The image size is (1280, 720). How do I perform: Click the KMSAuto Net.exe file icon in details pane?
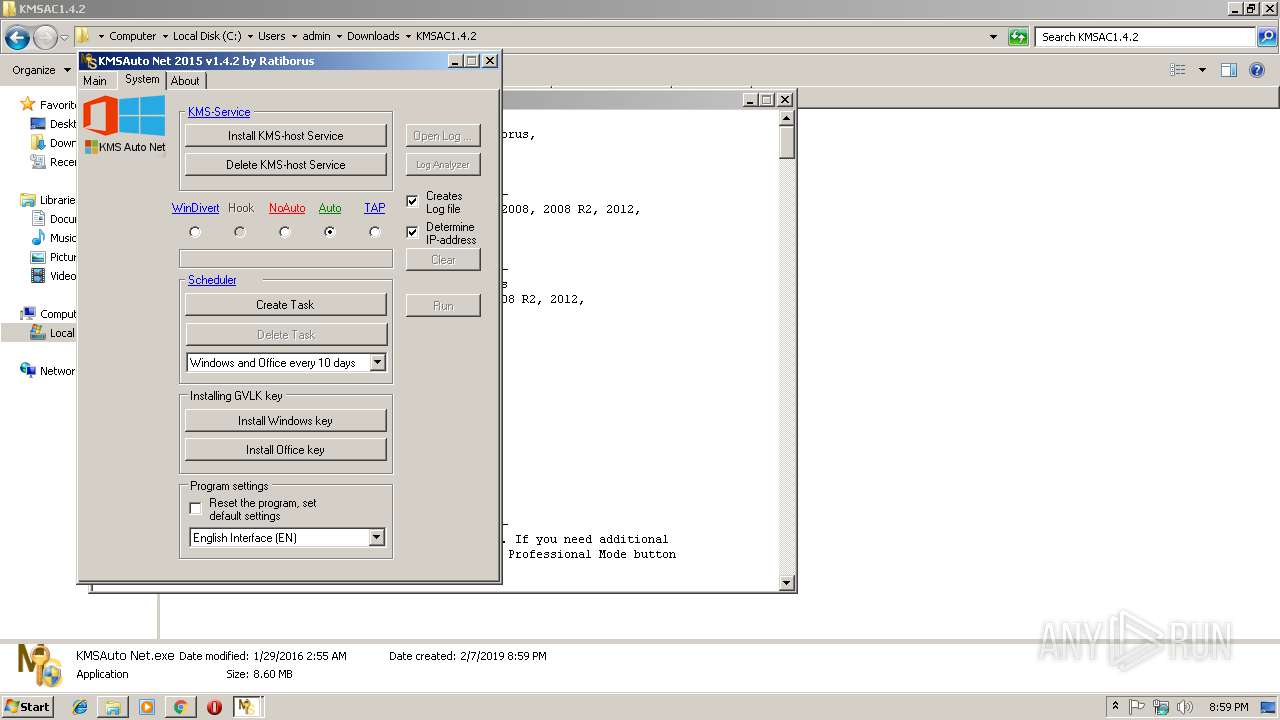coord(40,665)
